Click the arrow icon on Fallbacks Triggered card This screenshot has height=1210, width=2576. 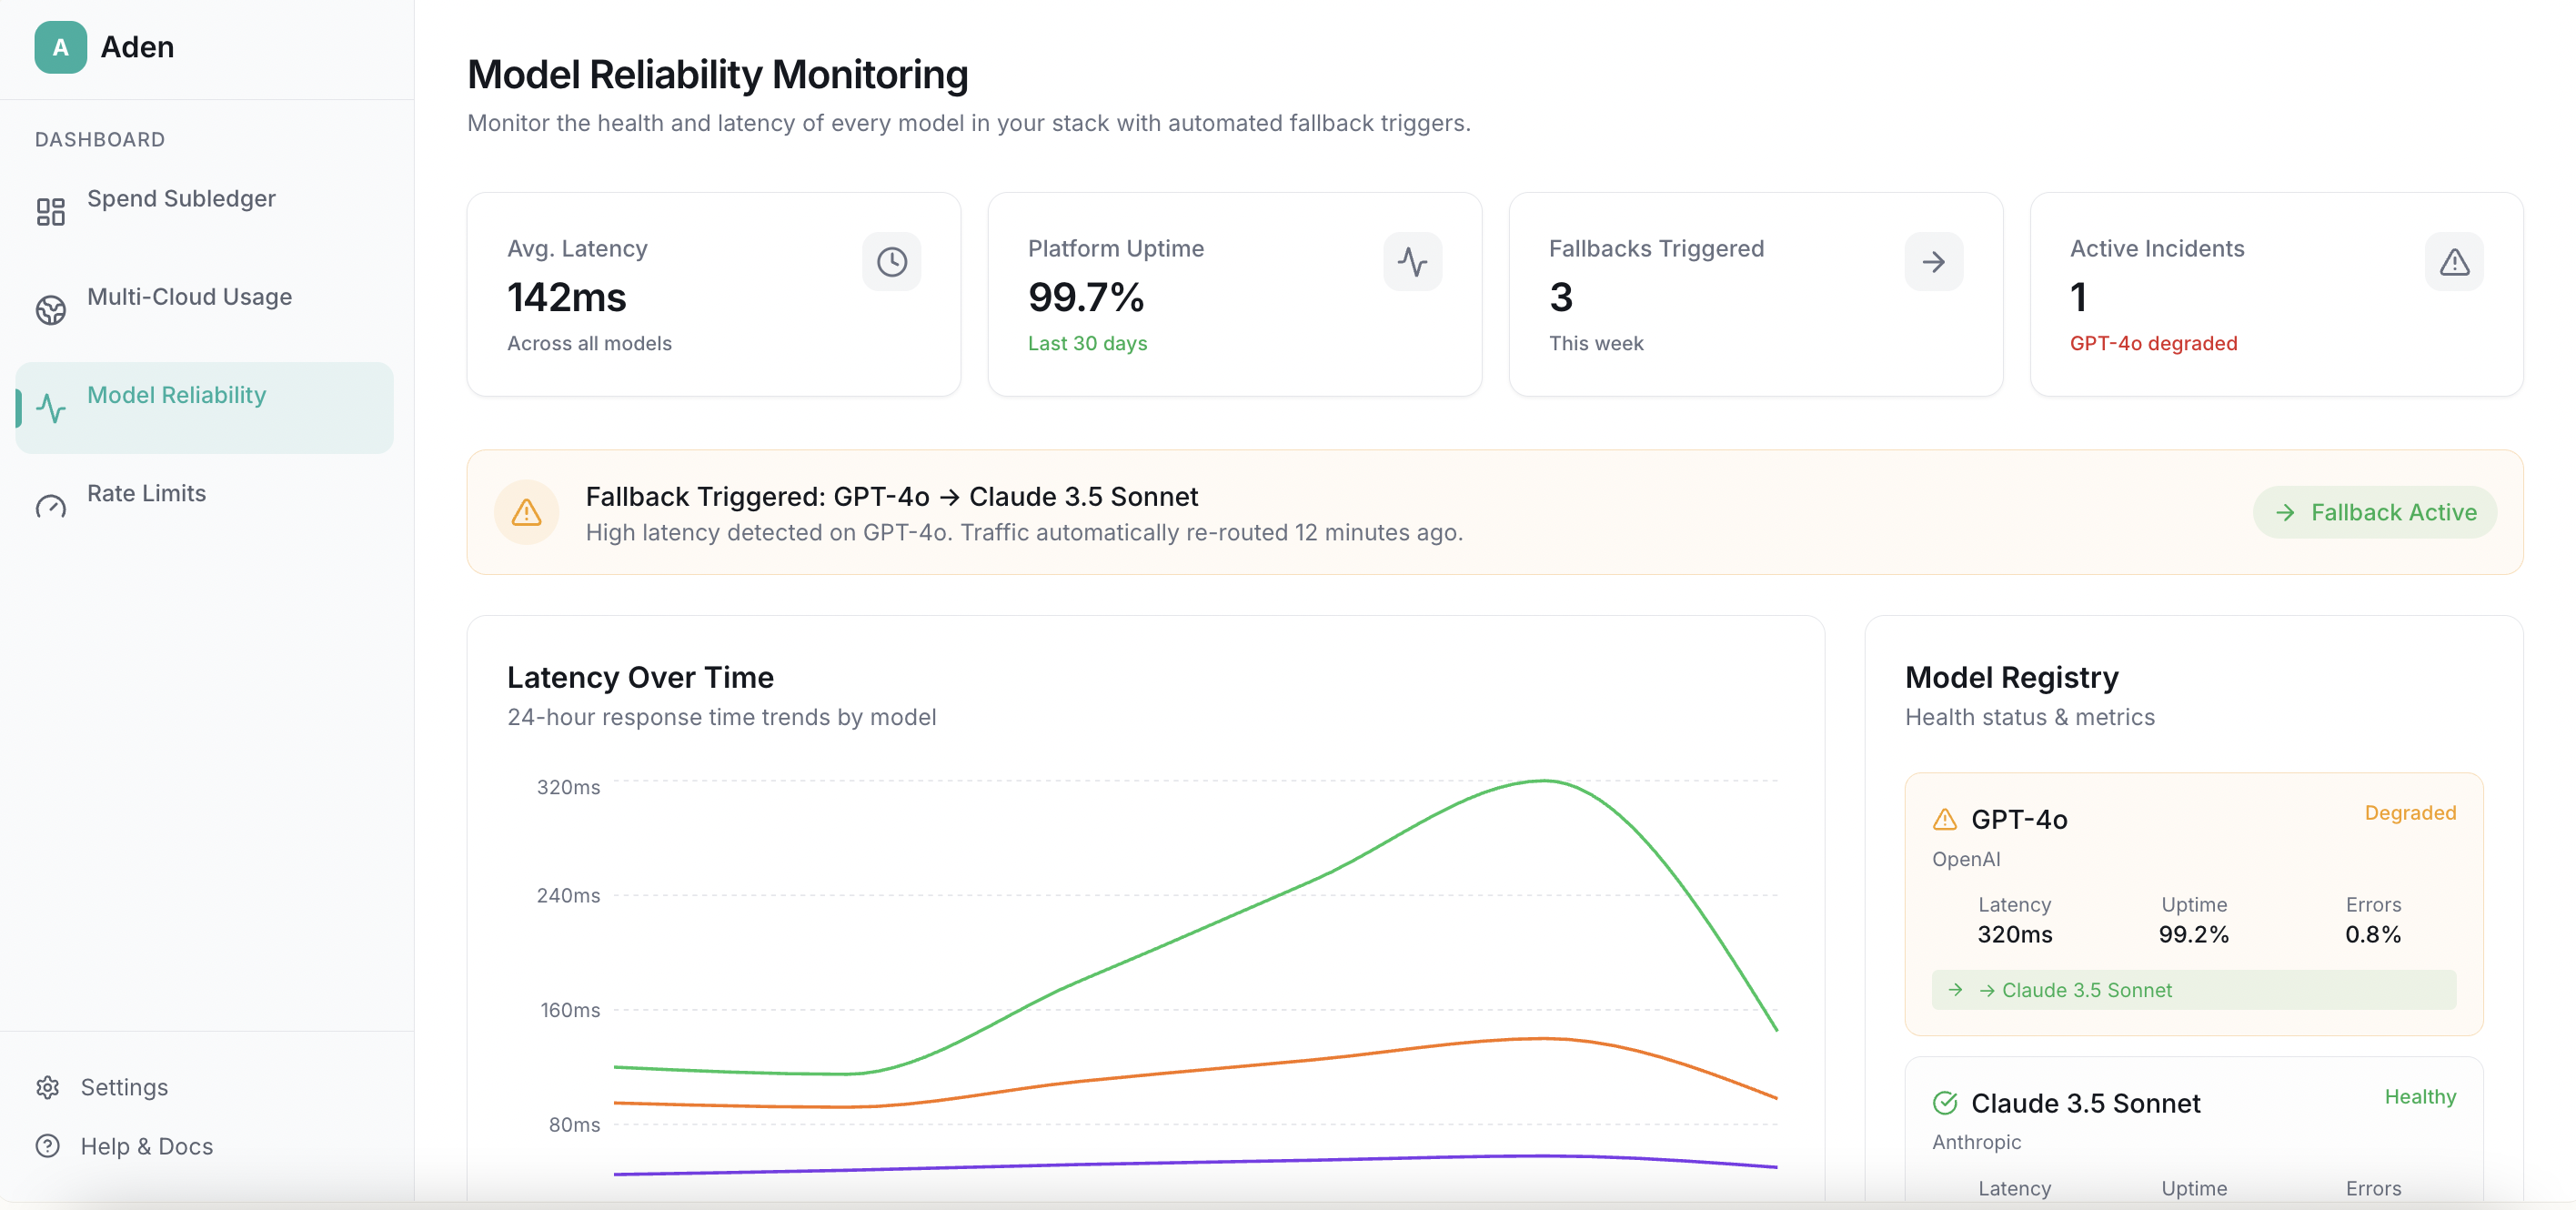click(1933, 262)
